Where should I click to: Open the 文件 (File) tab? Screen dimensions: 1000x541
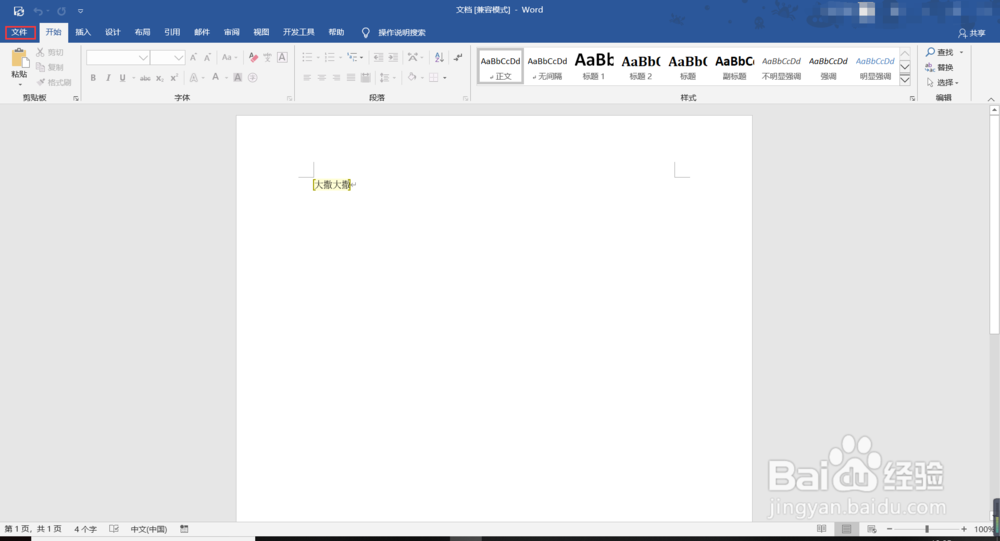coord(20,33)
